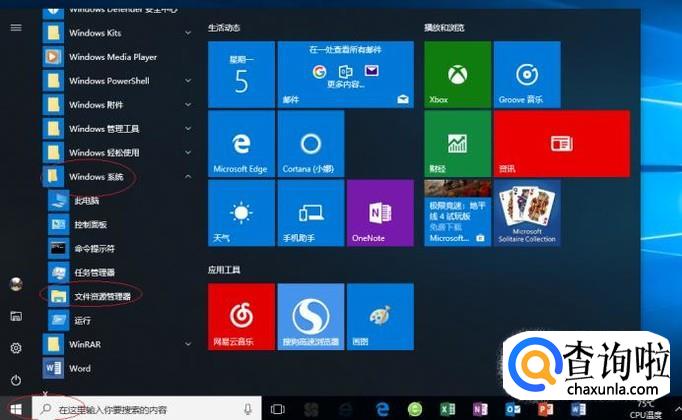
Task: Open the red 资讯 news tile
Action: point(562,144)
